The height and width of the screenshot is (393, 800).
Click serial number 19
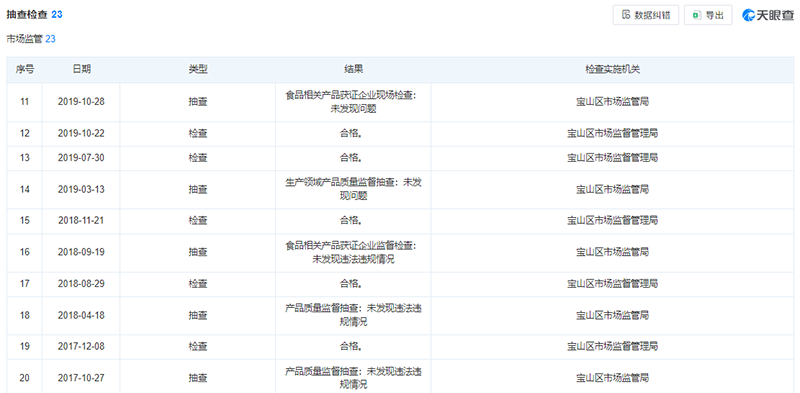pyautogui.click(x=24, y=347)
